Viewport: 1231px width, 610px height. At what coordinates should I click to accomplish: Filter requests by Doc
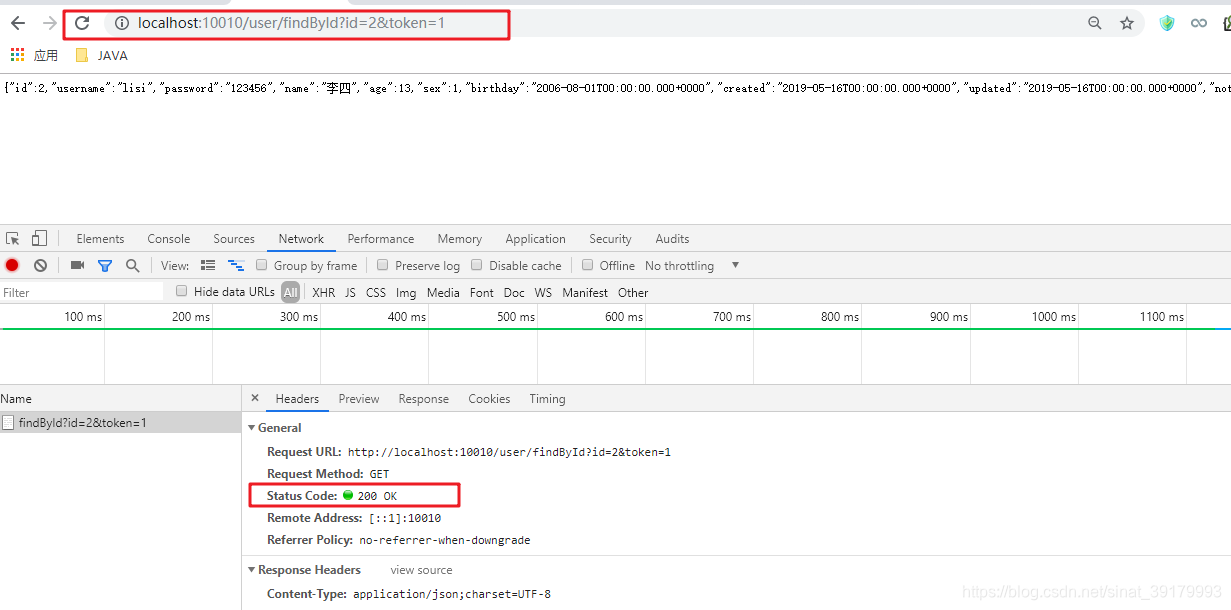click(514, 292)
